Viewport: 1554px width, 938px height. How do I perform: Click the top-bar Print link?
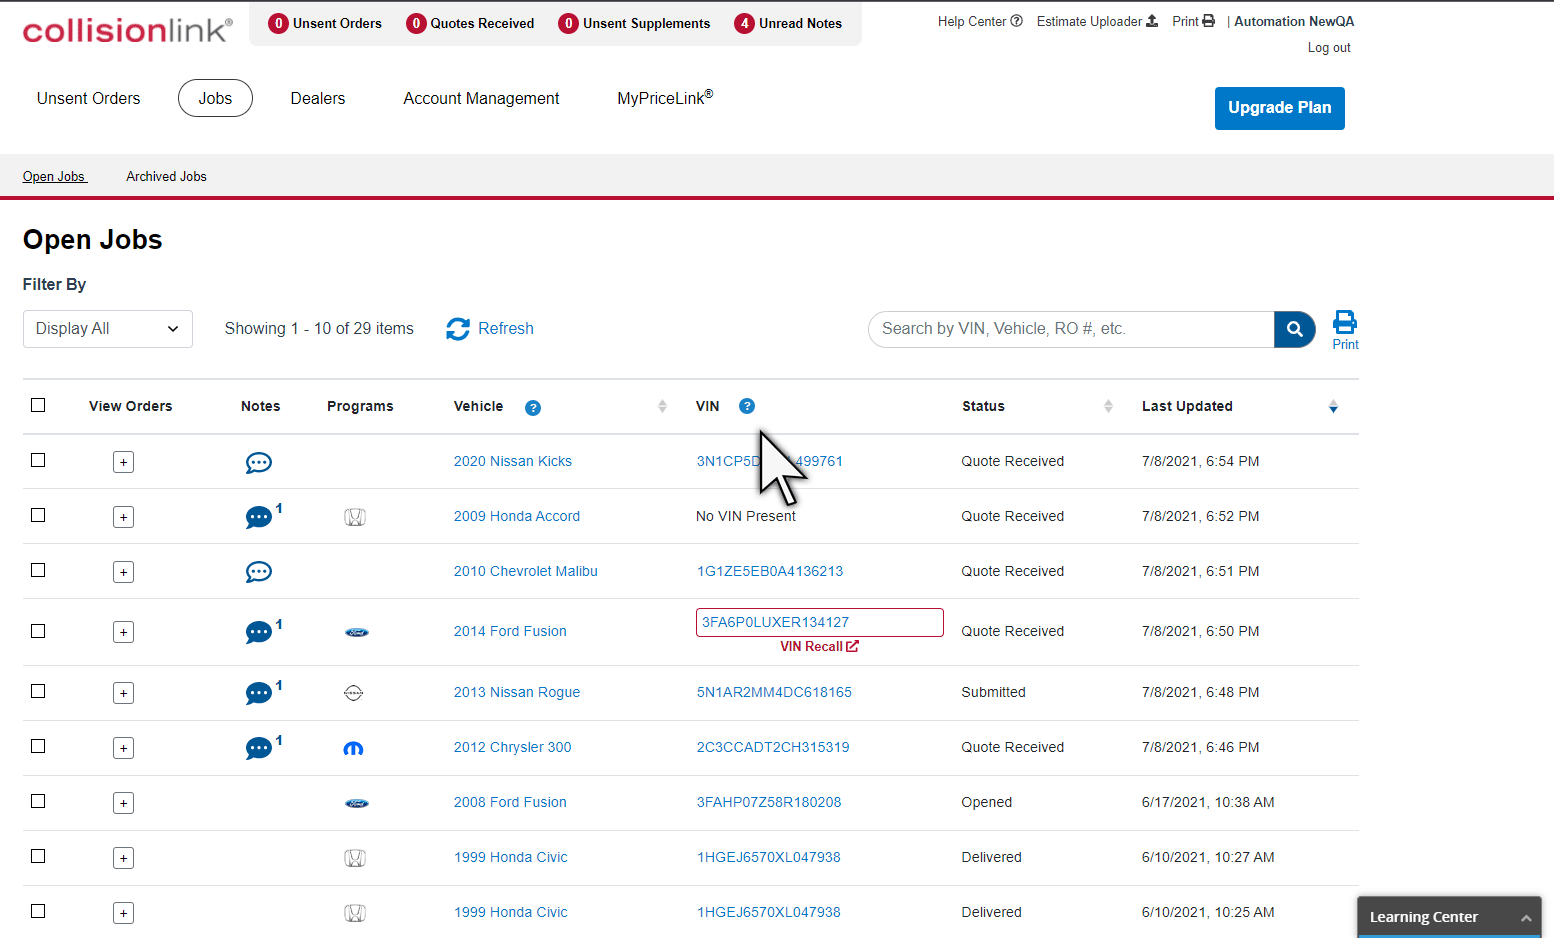(x=1193, y=21)
